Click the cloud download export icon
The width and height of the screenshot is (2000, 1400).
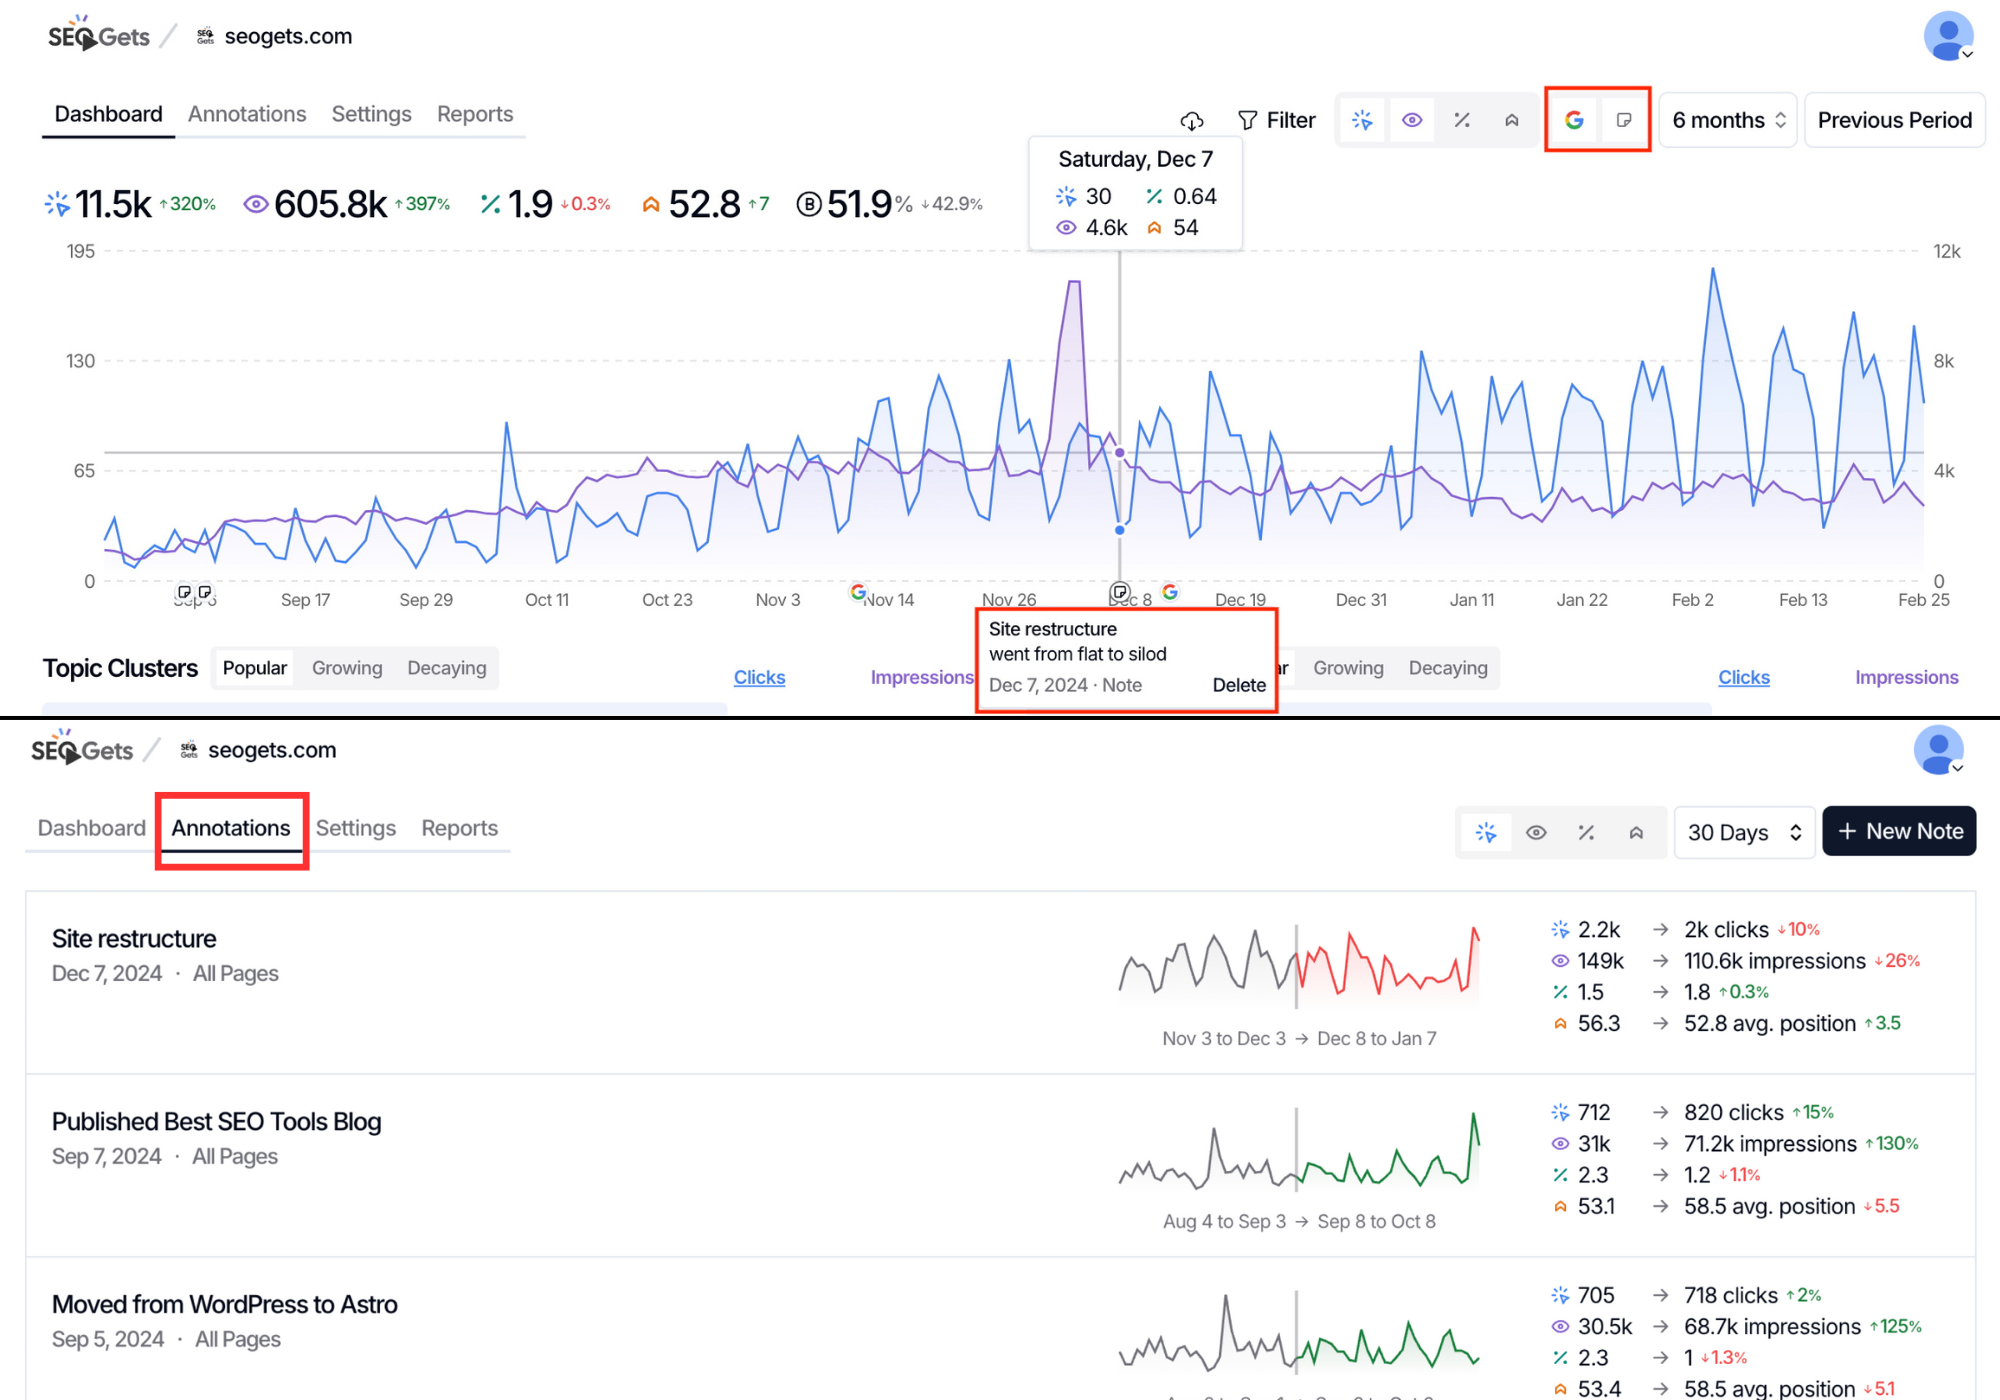tap(1191, 121)
